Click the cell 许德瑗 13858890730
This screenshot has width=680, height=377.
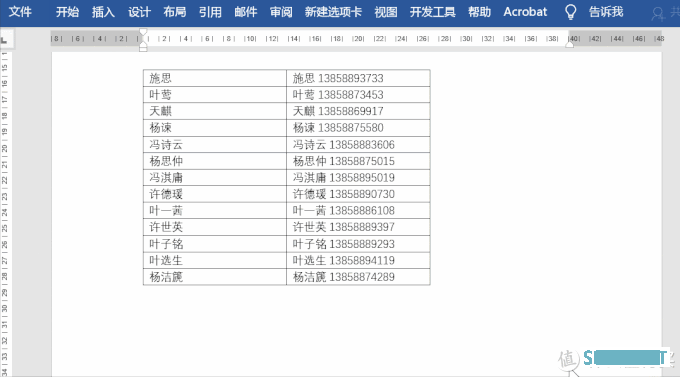tap(358, 194)
